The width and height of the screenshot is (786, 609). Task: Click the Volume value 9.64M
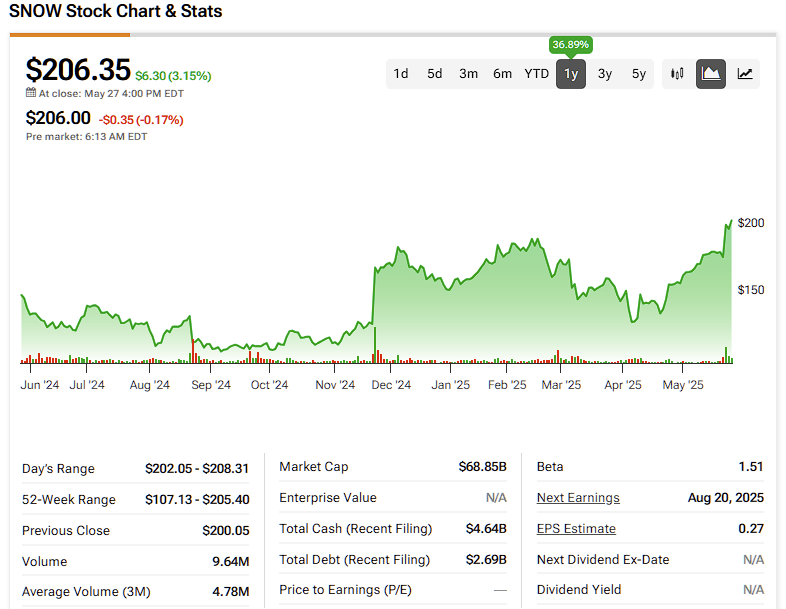click(231, 561)
